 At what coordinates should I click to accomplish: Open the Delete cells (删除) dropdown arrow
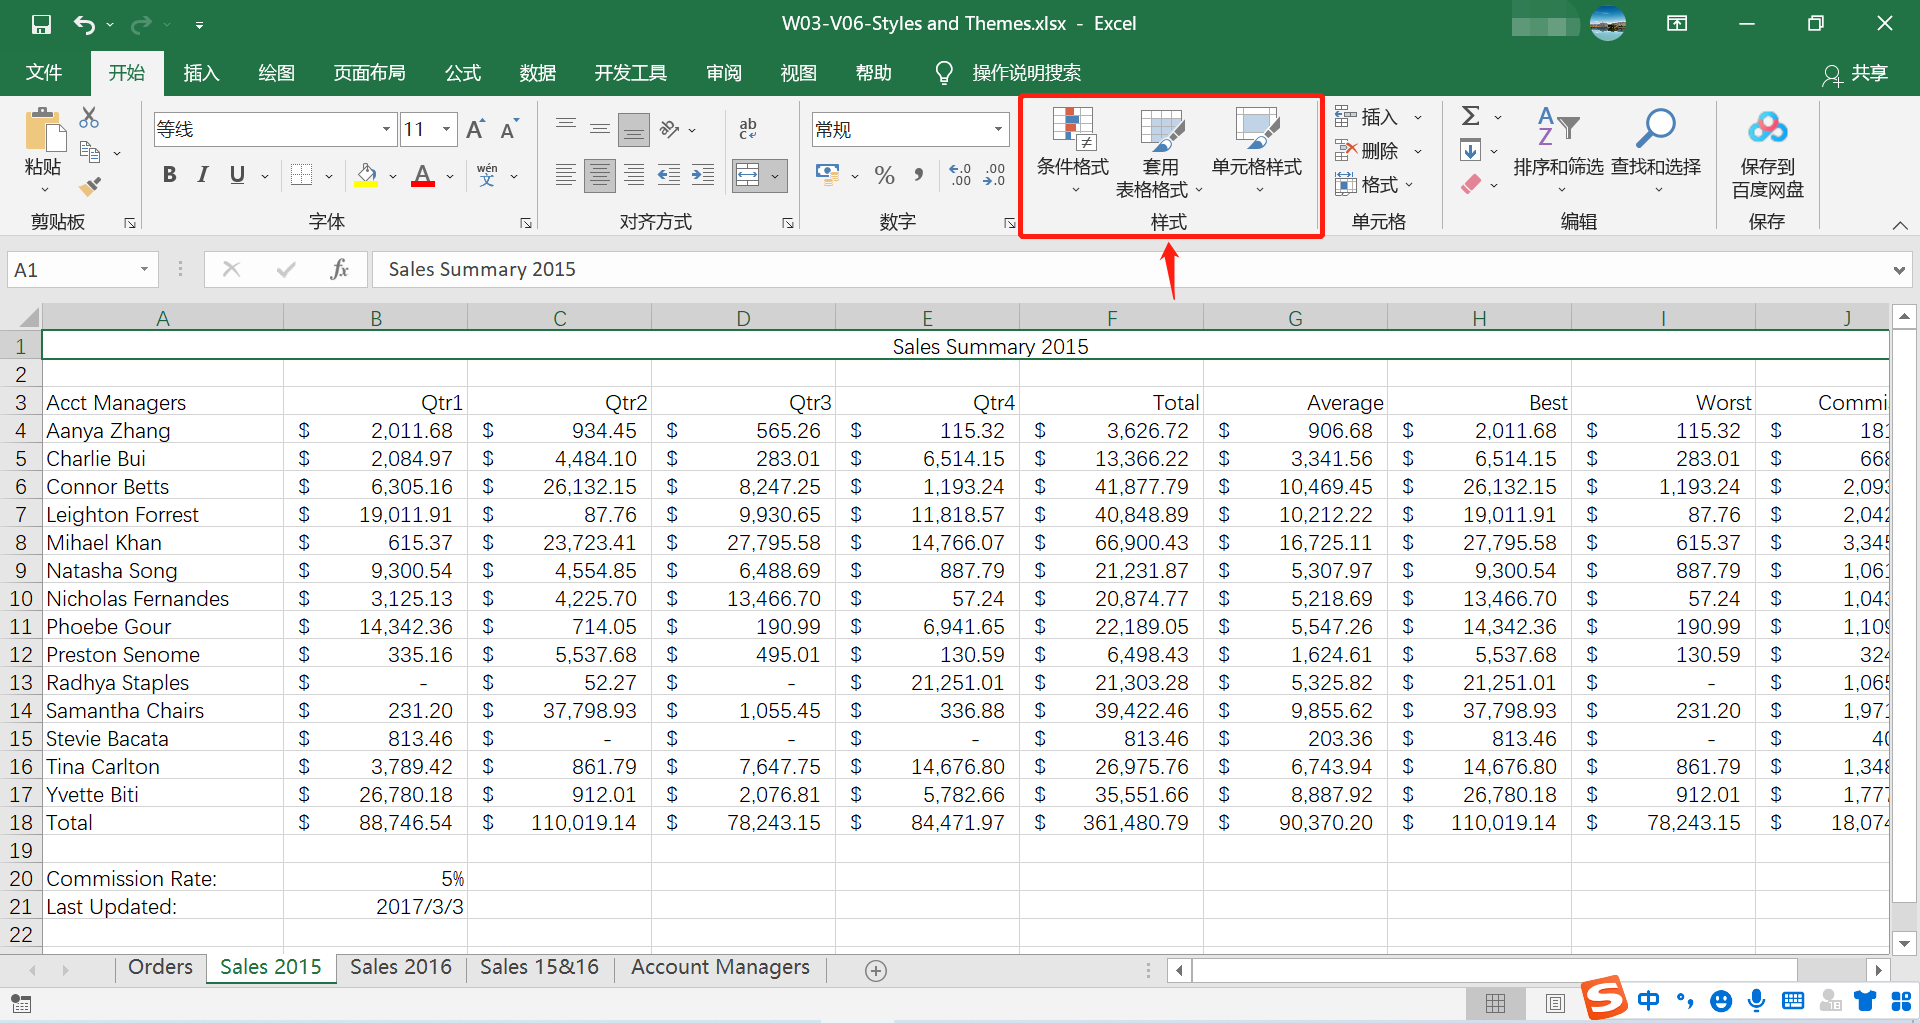[1418, 151]
